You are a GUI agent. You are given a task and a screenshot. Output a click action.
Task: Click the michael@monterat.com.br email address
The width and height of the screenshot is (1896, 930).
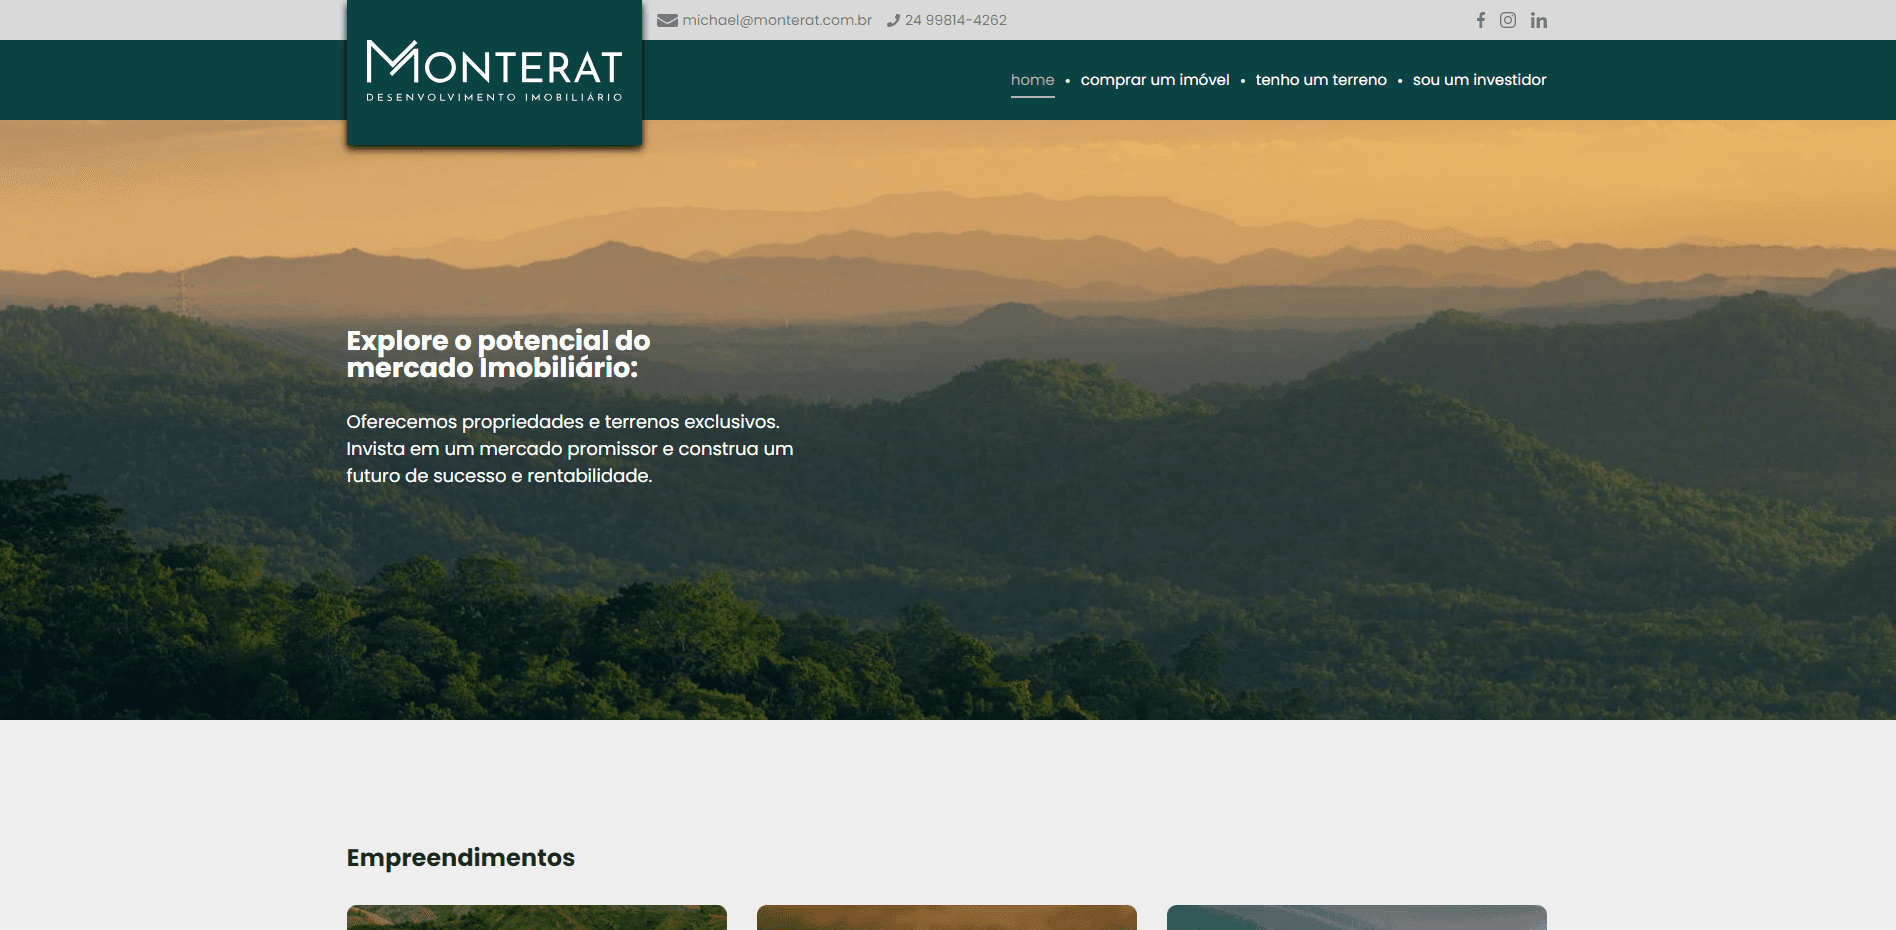777,20
